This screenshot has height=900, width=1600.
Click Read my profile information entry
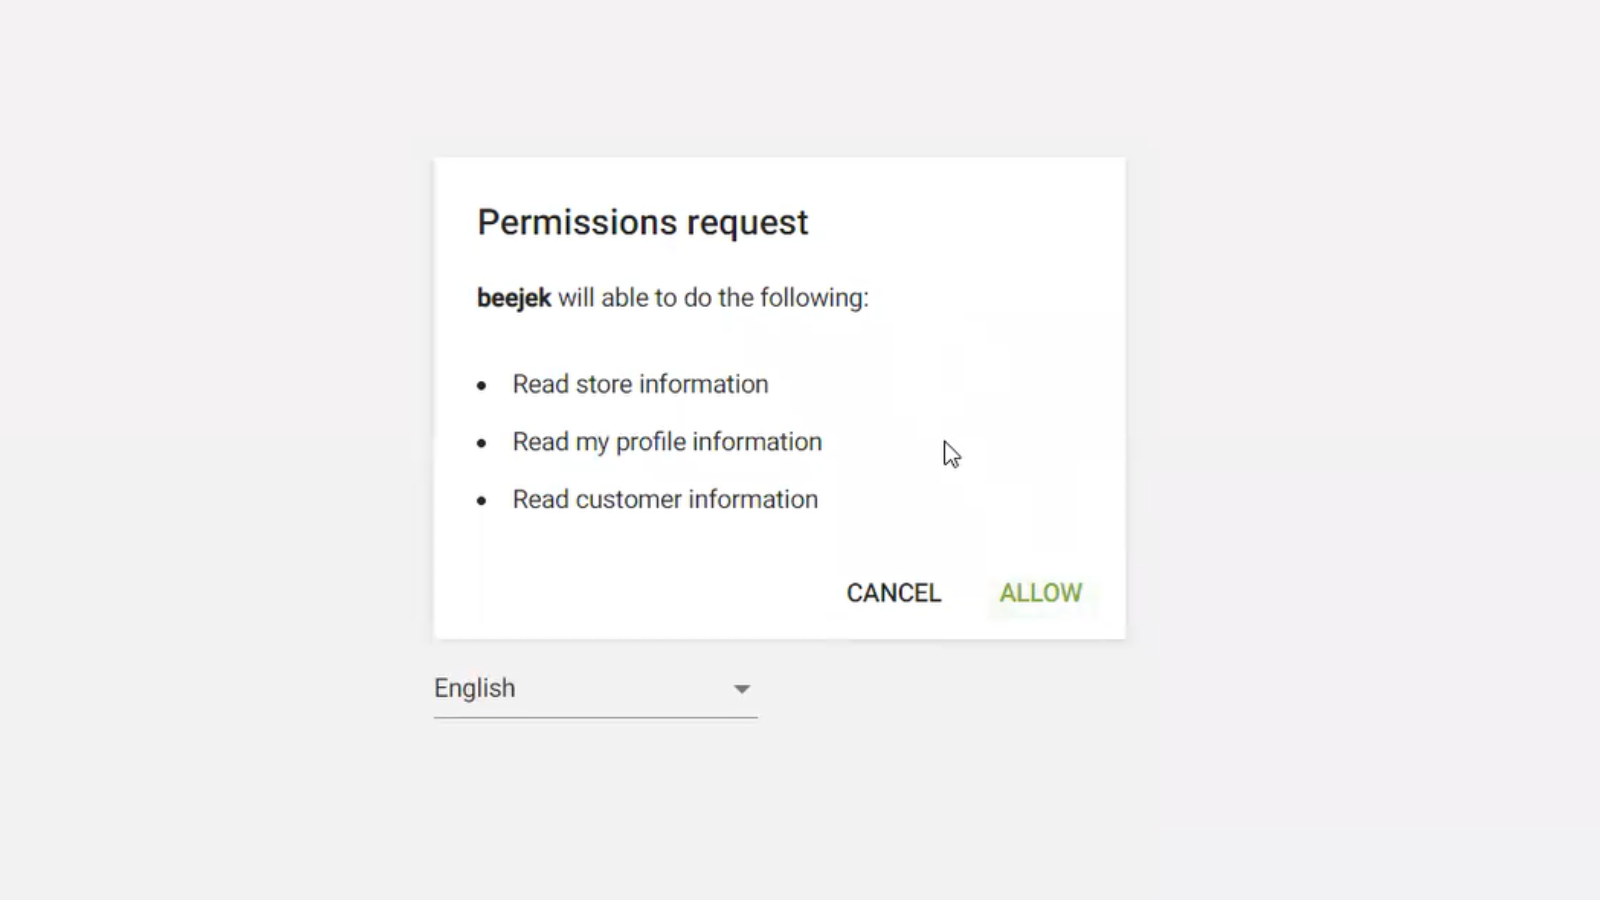tap(667, 441)
